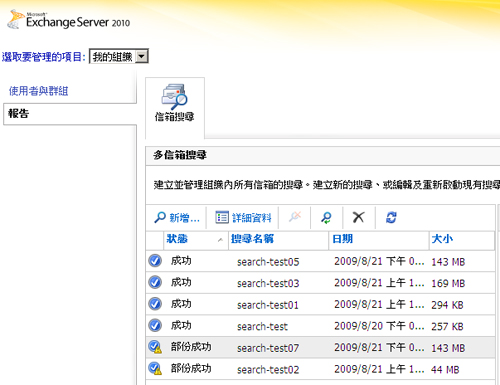Sort by 日期 date column header
Image resolution: width=500 pixels, height=385 pixels.
379,239
